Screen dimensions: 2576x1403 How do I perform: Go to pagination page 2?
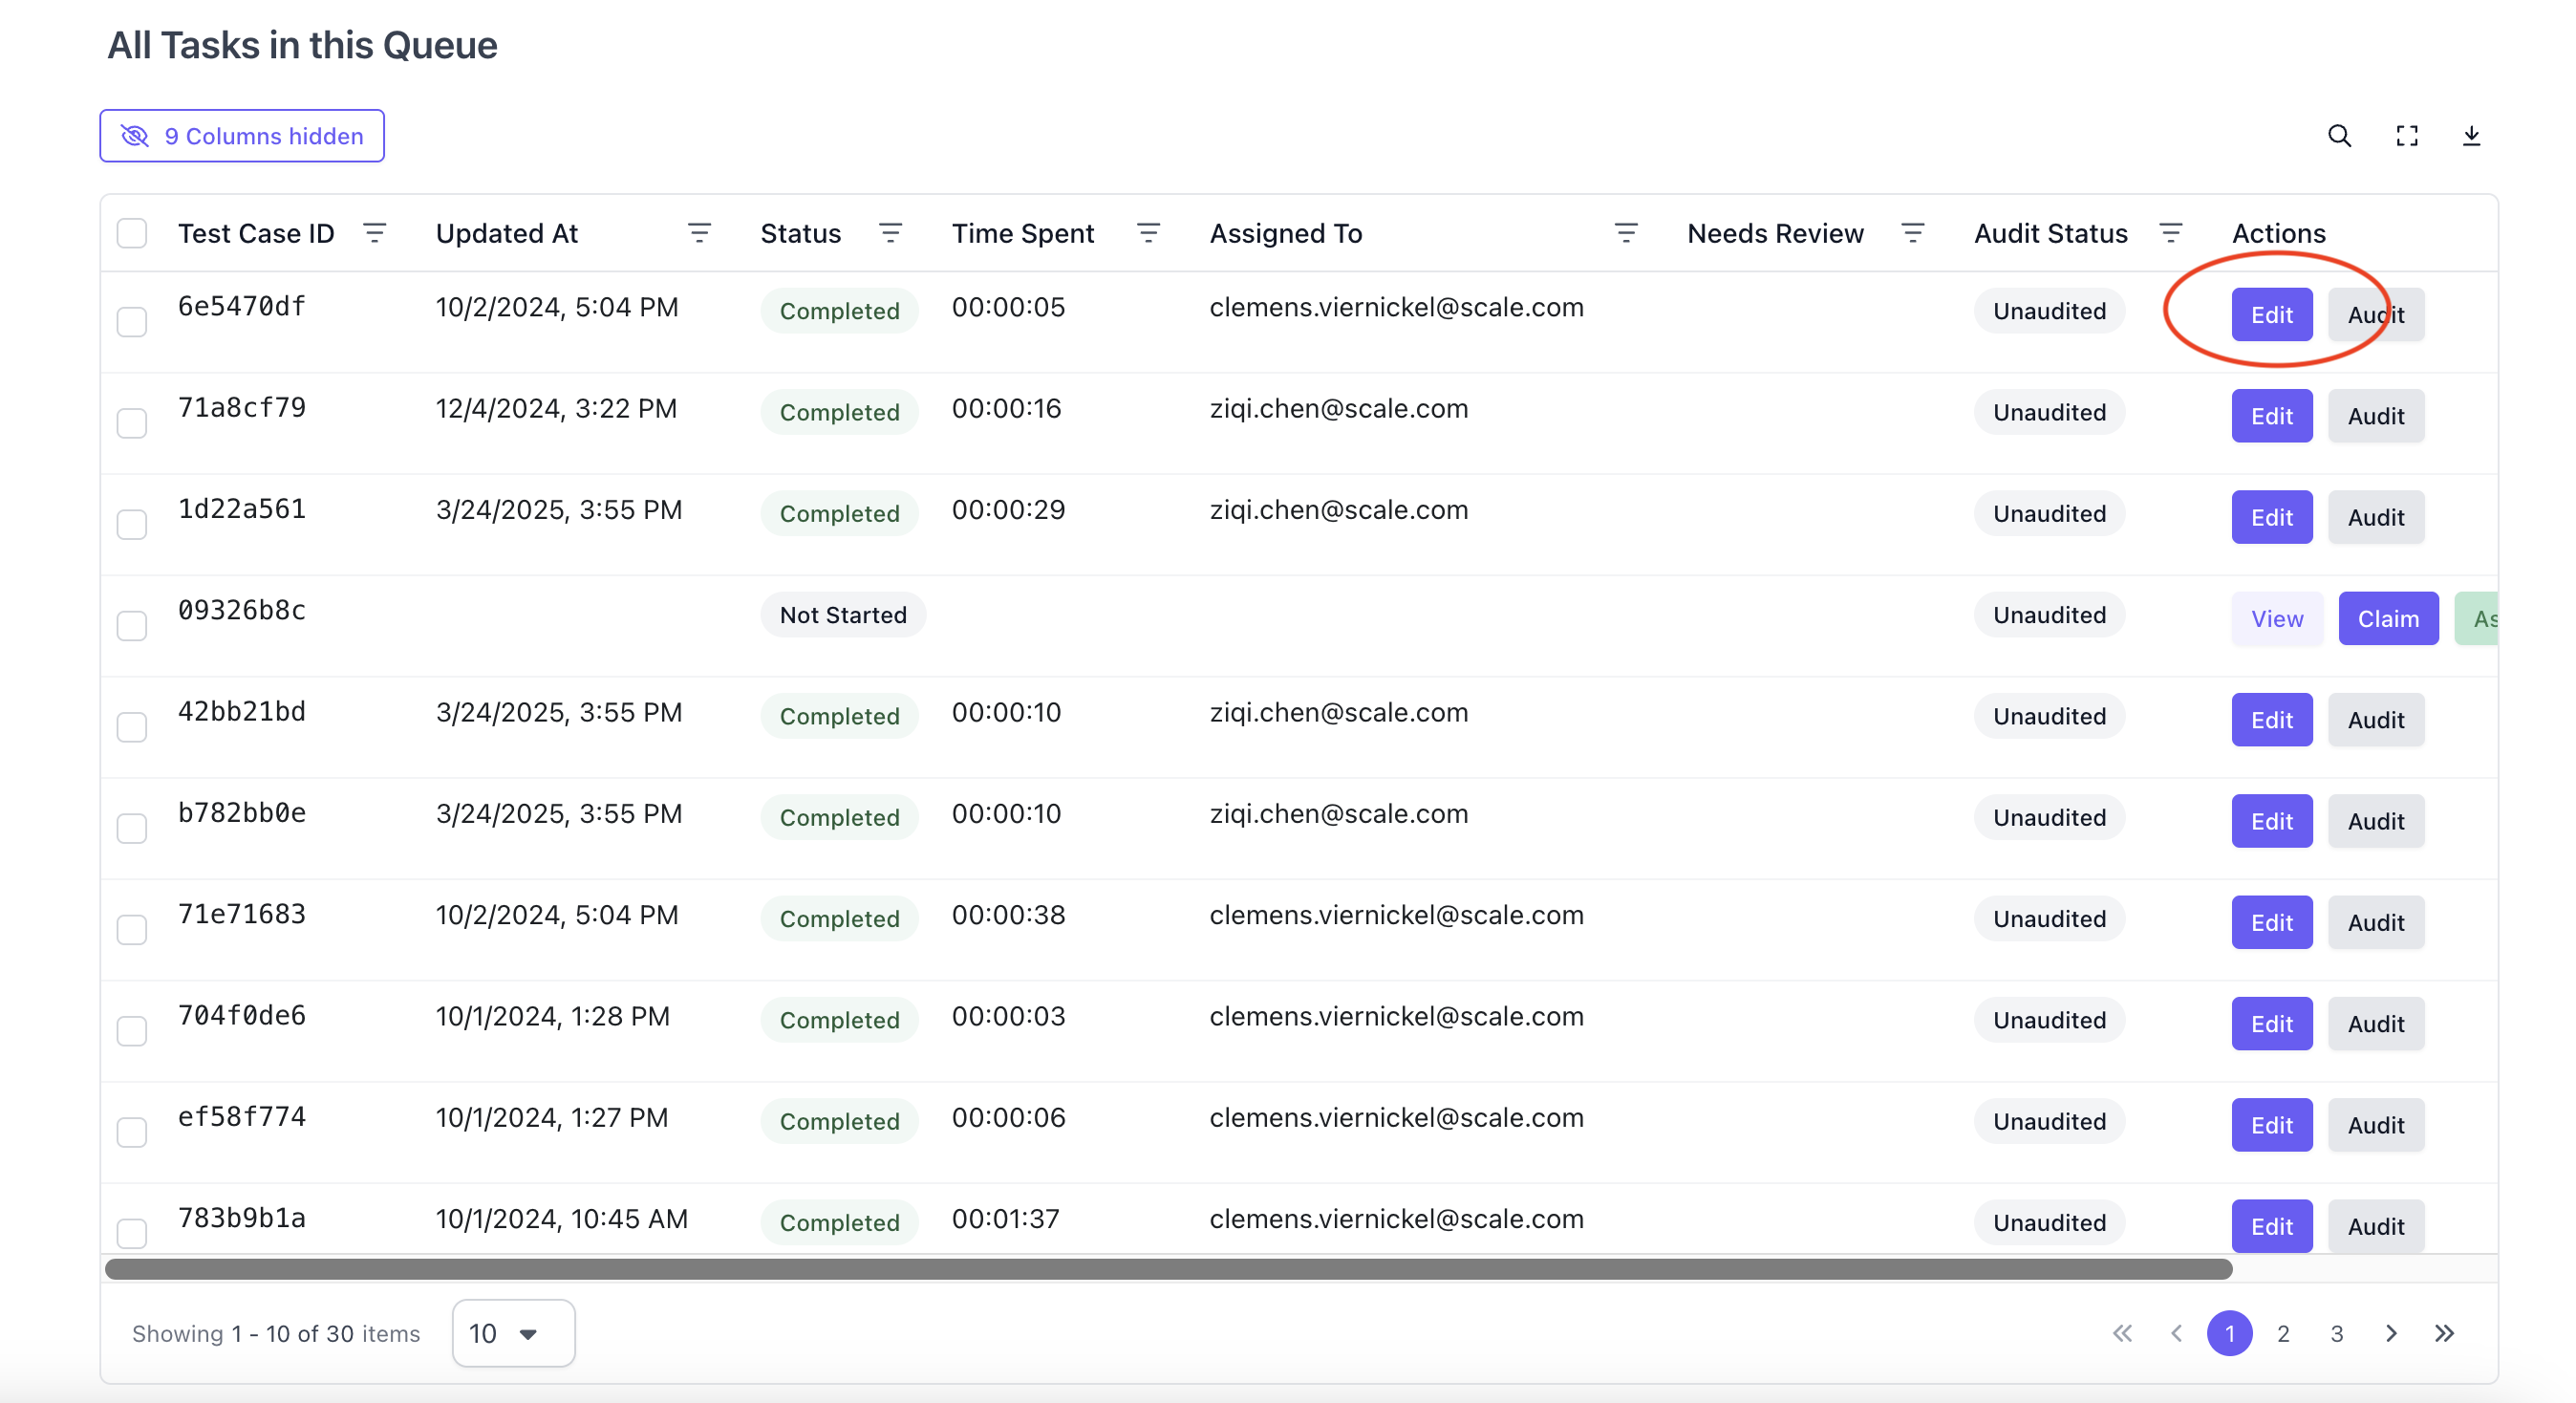point(2283,1333)
